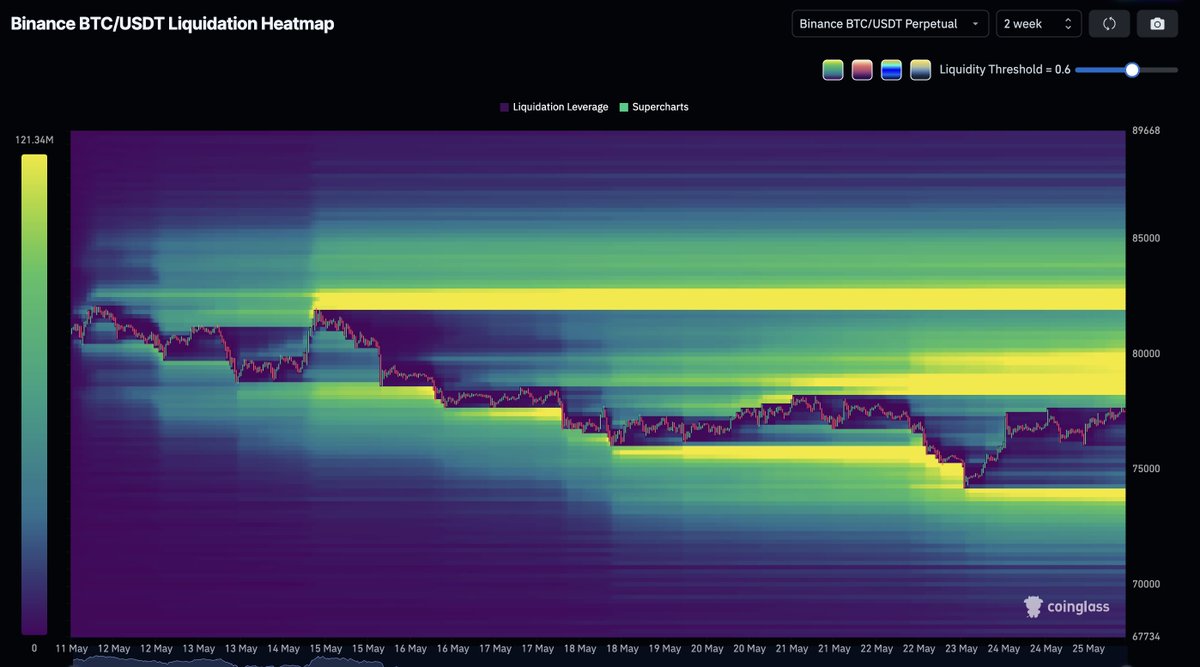
Task: Click the 11 May date axis label
Action: tap(71, 648)
